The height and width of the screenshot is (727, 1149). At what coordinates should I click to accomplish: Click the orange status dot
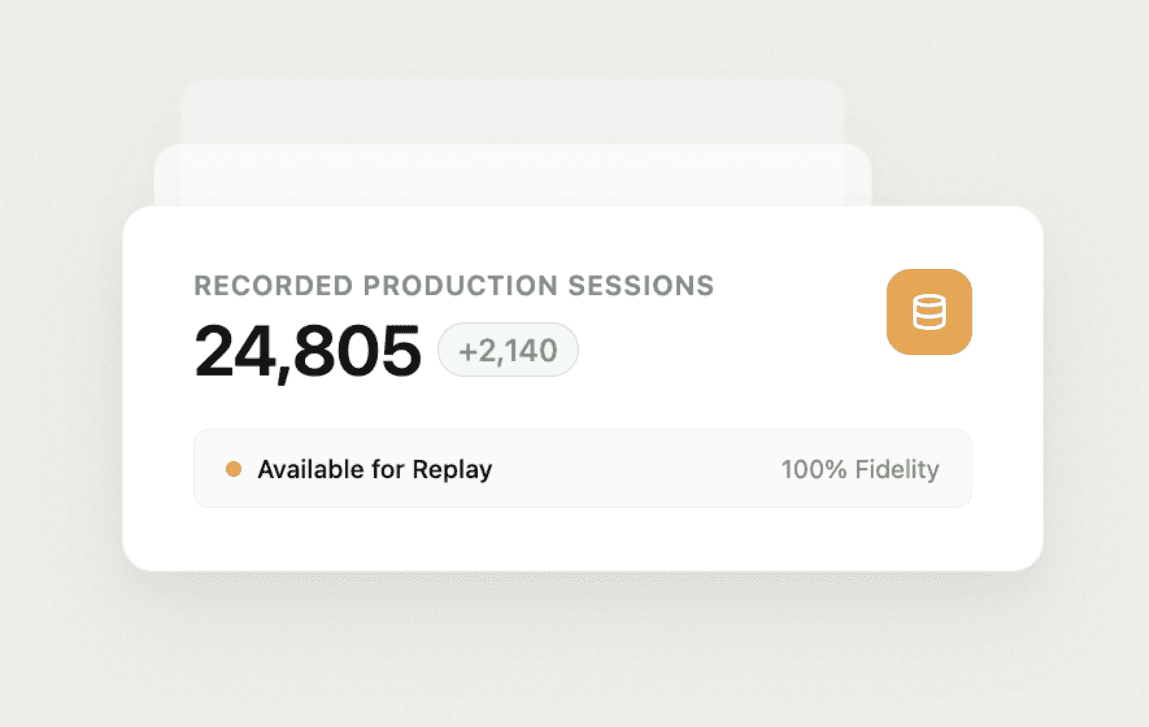[234, 469]
